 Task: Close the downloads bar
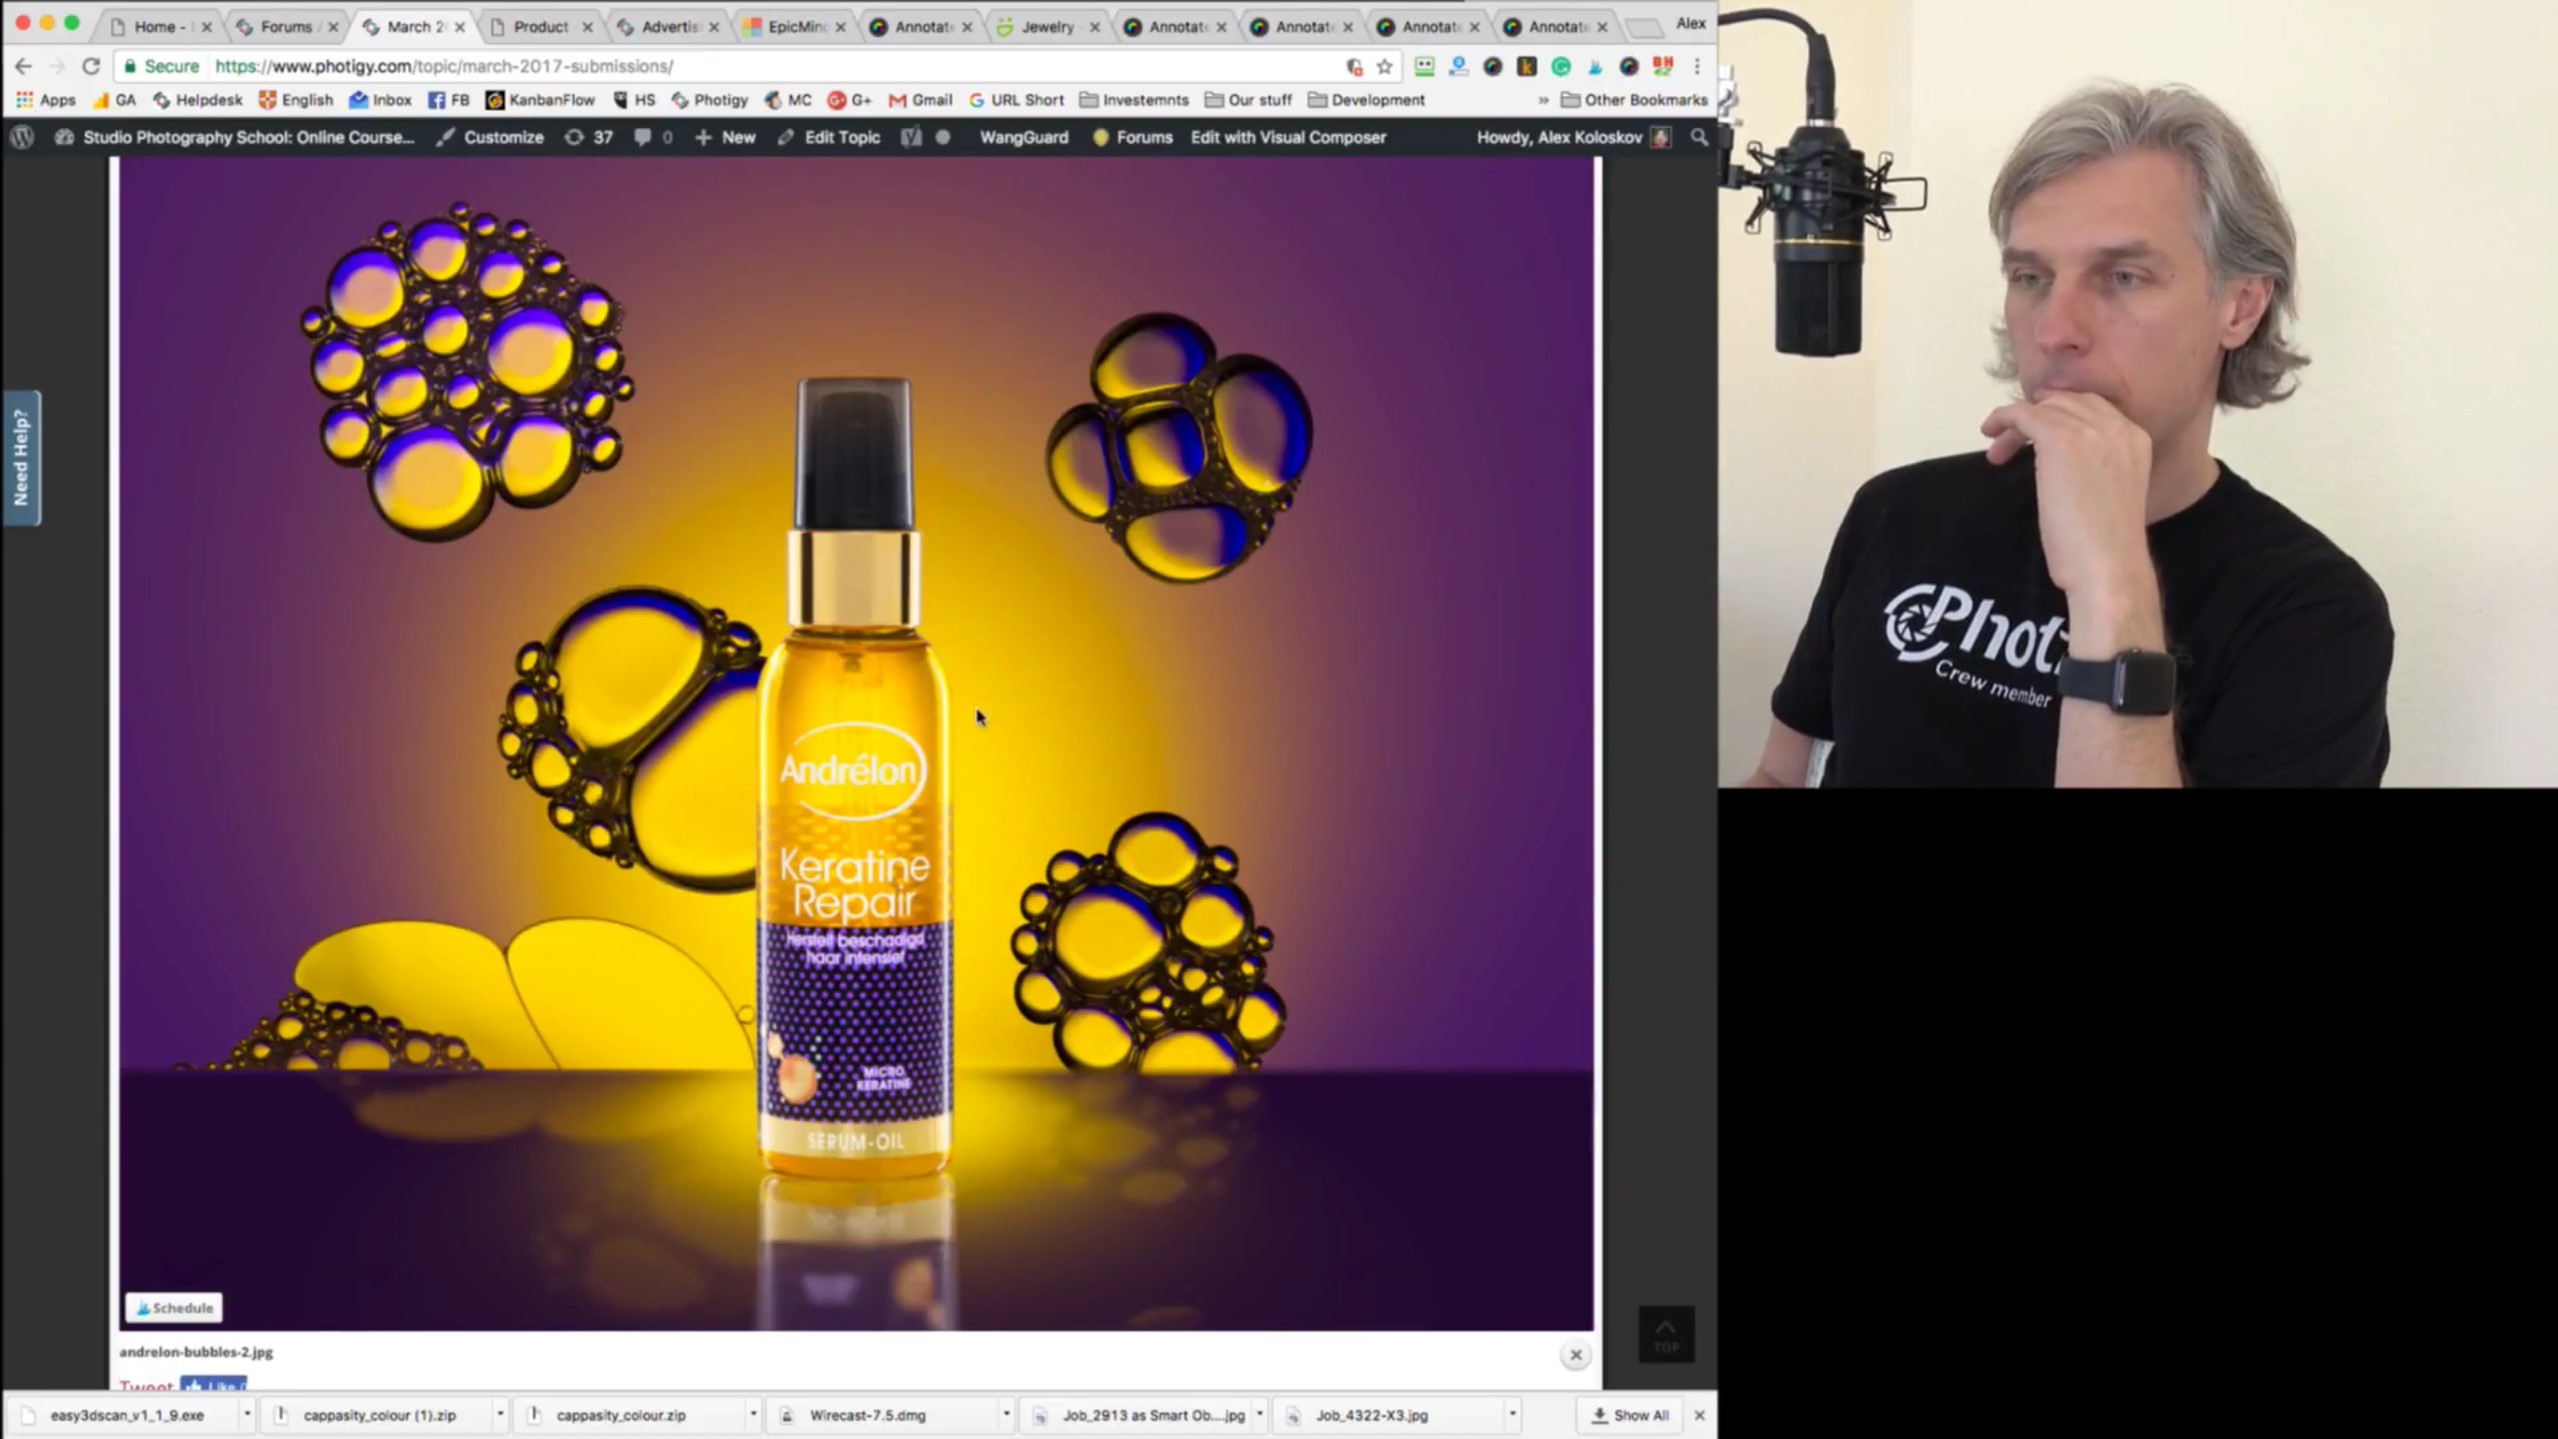coord(1699,1415)
